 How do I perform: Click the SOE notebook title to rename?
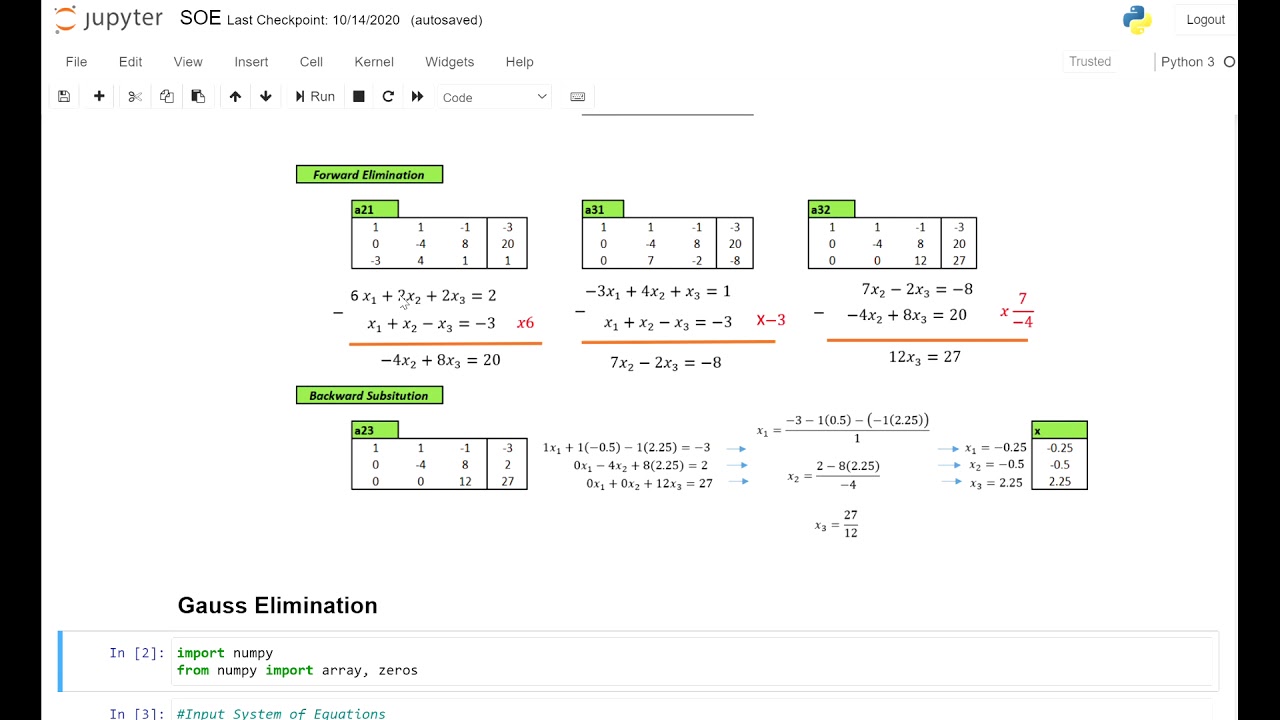click(200, 19)
